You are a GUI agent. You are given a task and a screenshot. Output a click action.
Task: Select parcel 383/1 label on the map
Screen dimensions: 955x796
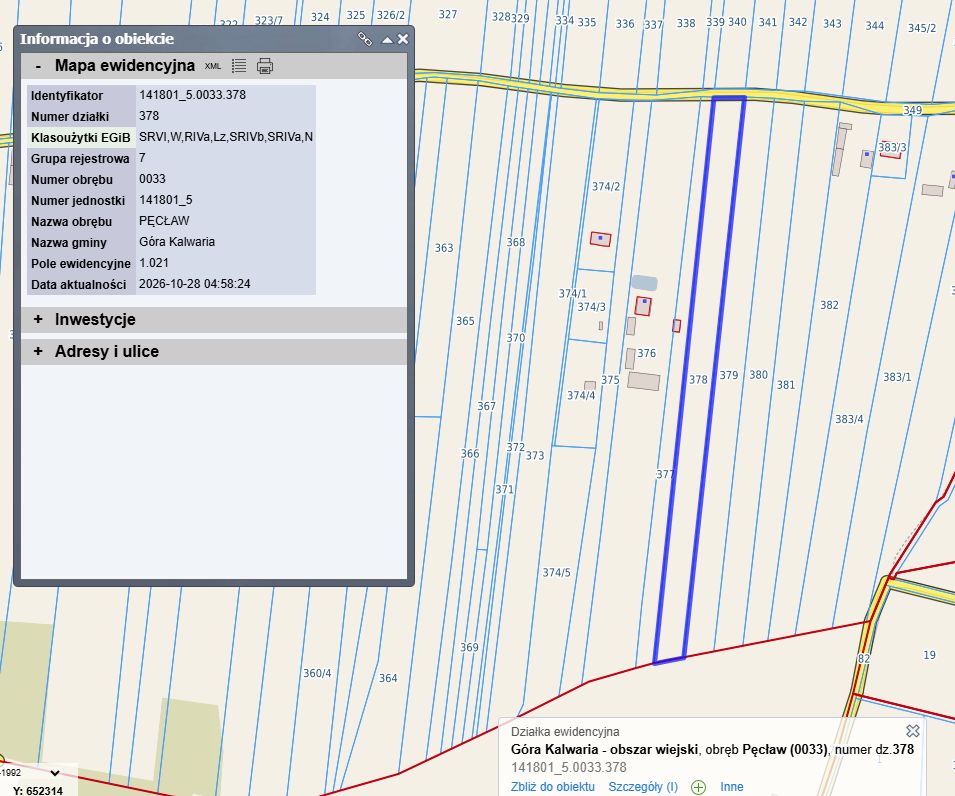(x=897, y=377)
